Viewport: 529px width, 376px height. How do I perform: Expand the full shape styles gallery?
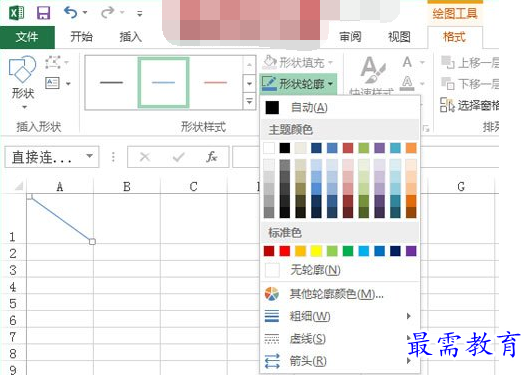(249, 101)
